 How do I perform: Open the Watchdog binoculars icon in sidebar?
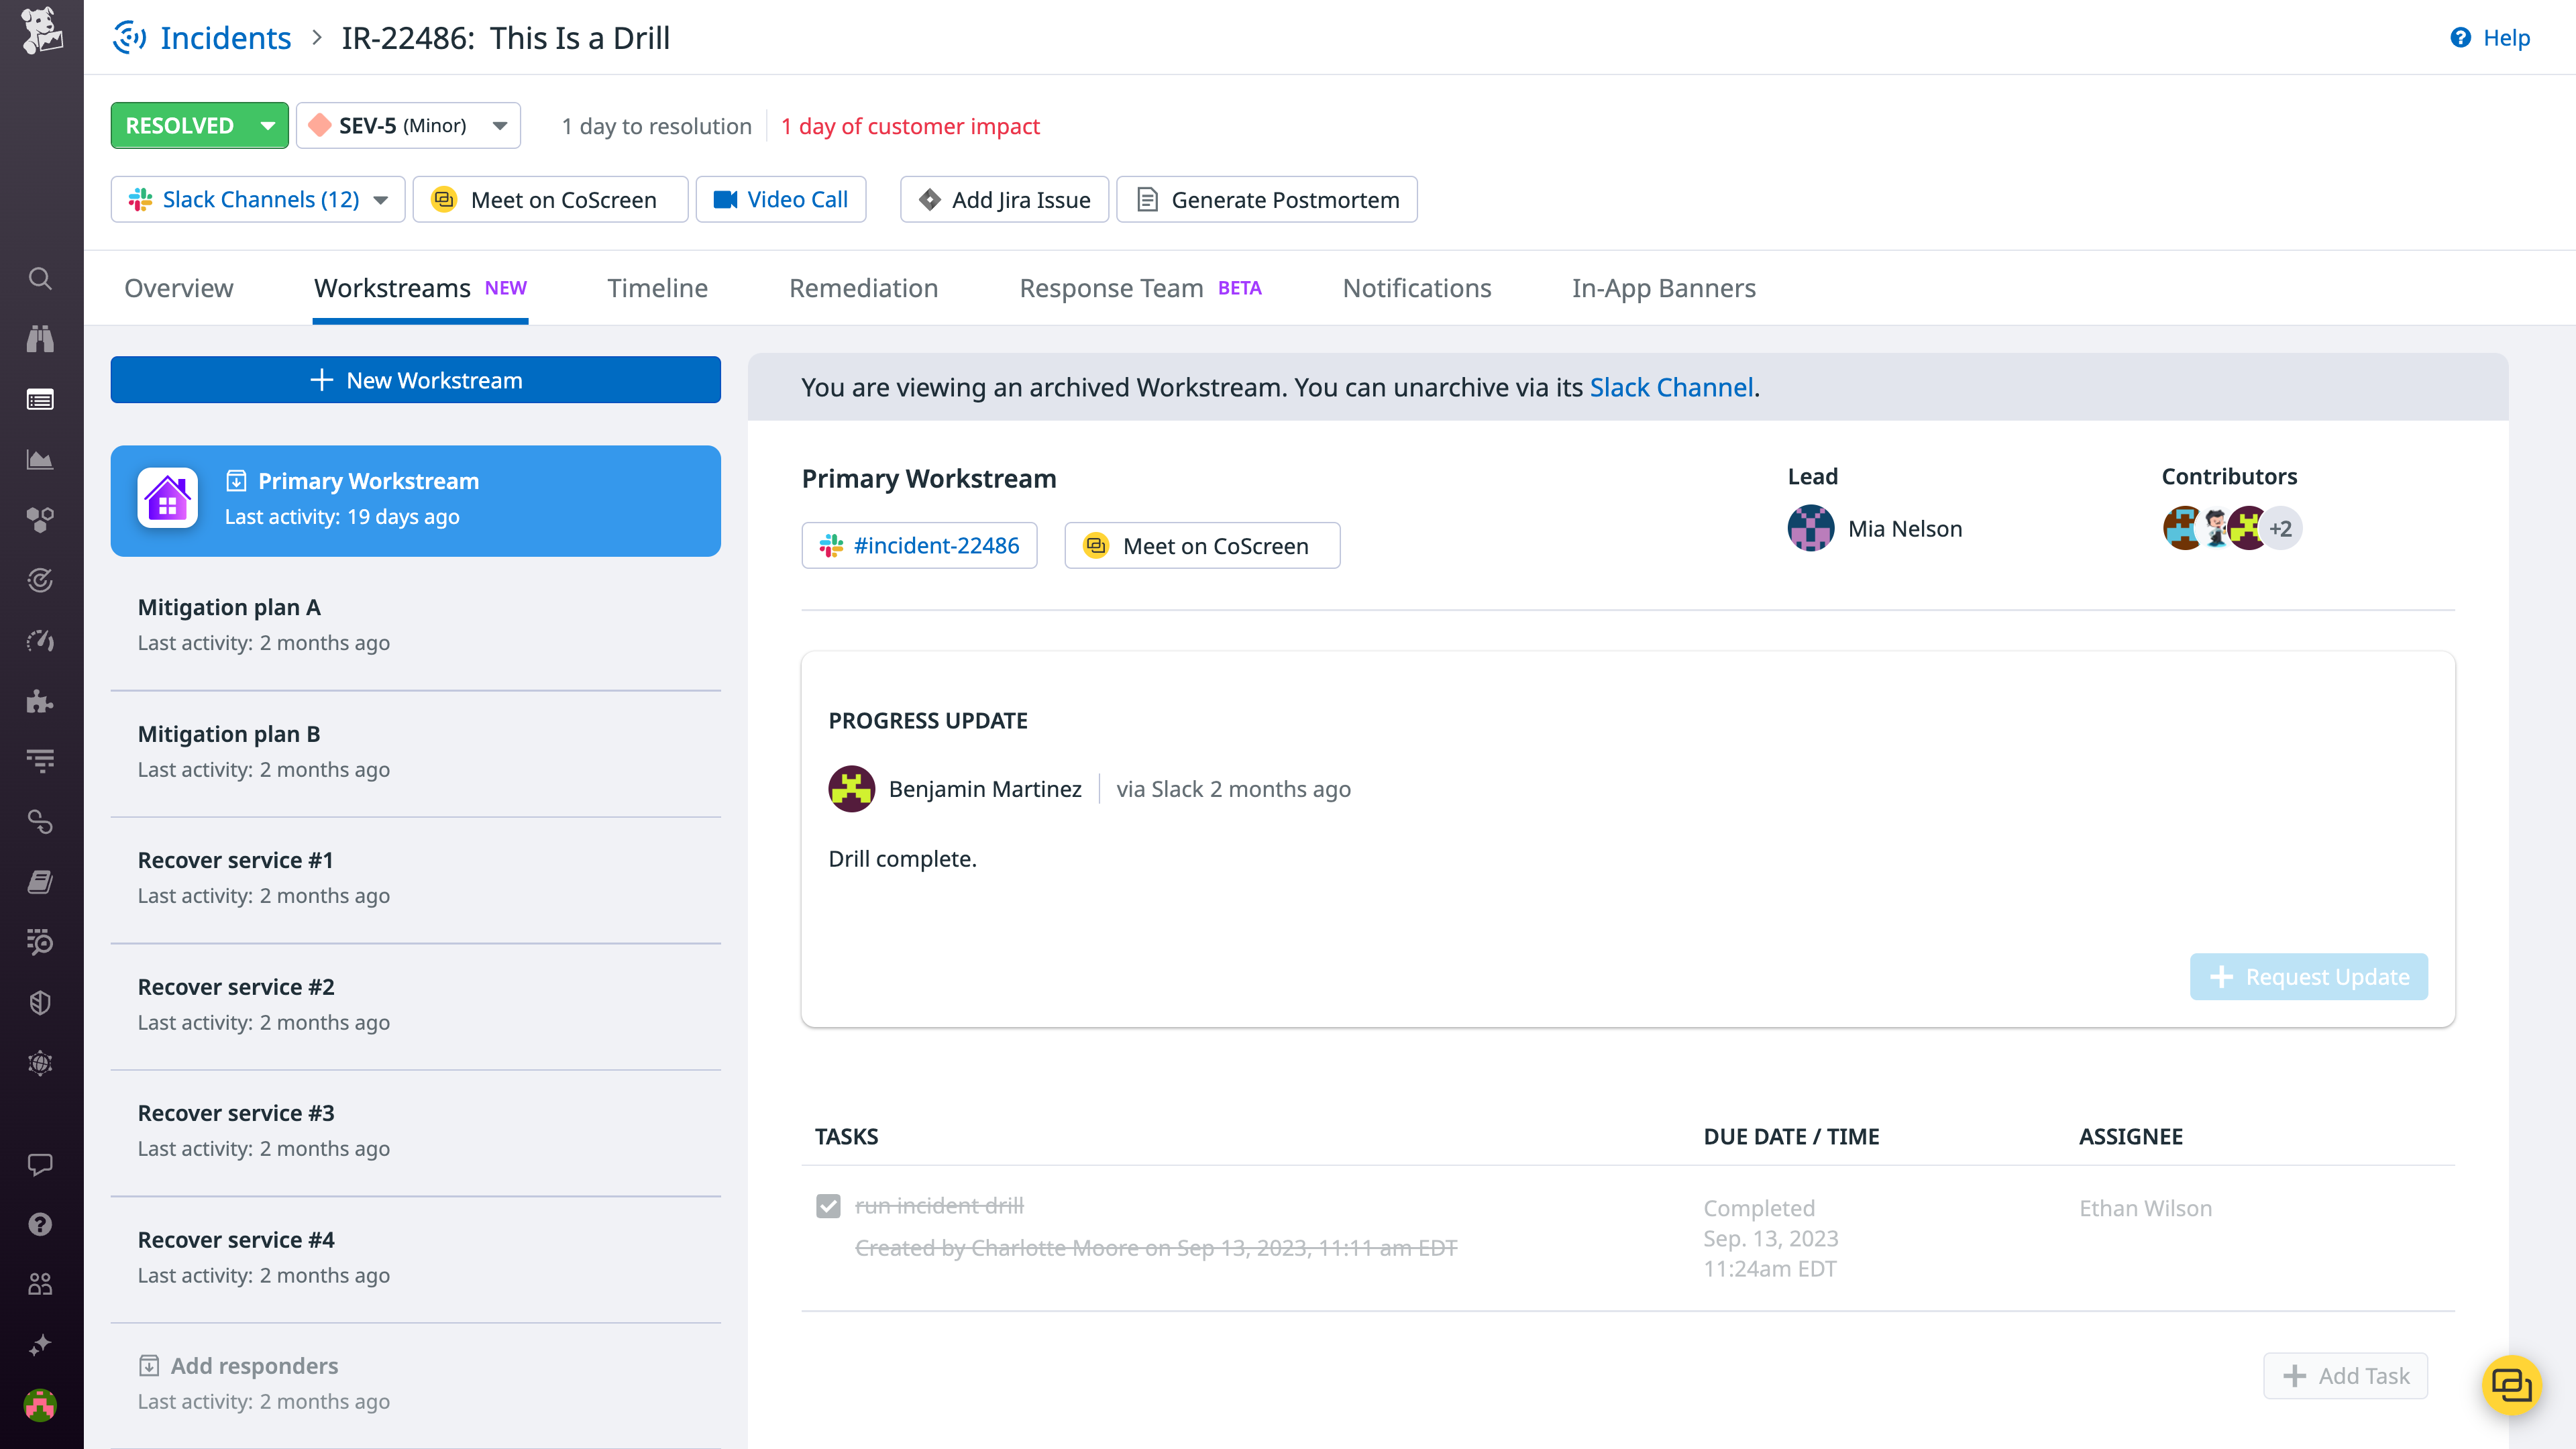[40, 339]
